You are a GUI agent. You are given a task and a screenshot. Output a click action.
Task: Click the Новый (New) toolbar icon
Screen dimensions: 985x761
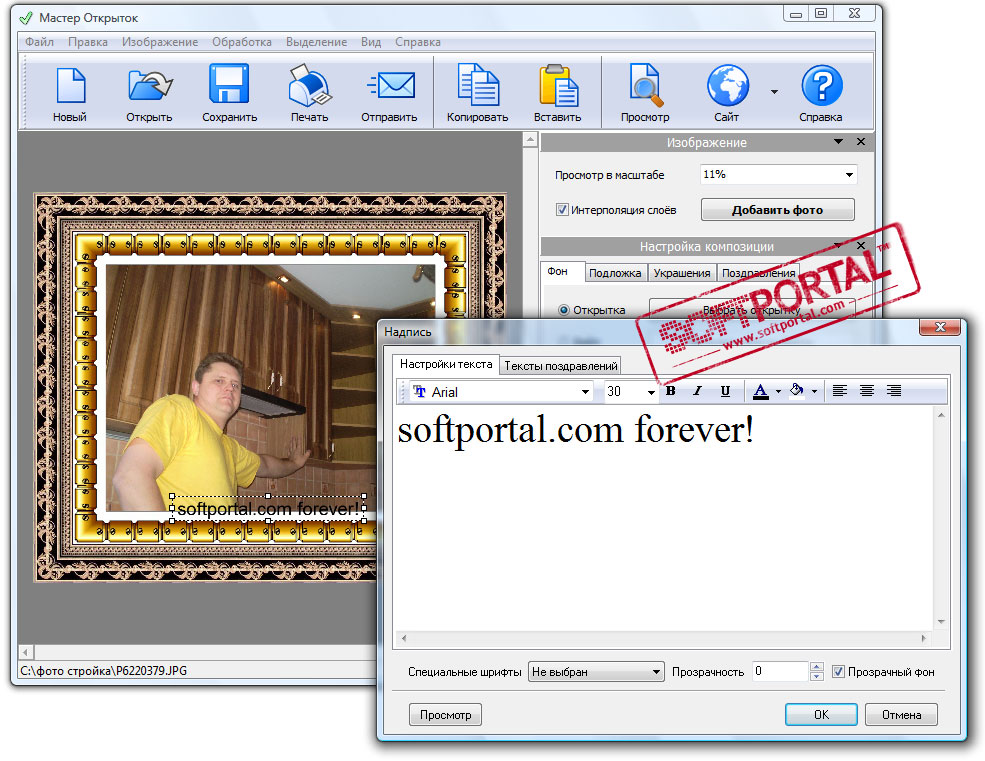click(x=70, y=85)
